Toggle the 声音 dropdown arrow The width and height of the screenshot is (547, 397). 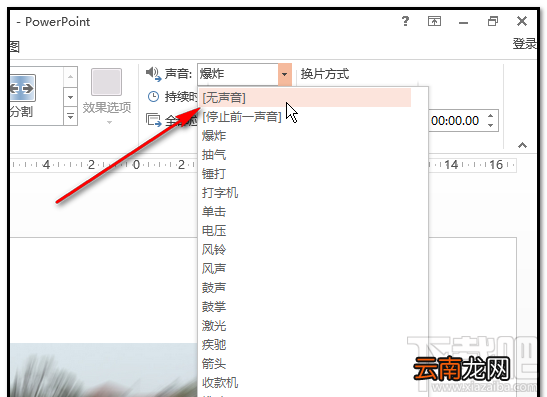(285, 74)
